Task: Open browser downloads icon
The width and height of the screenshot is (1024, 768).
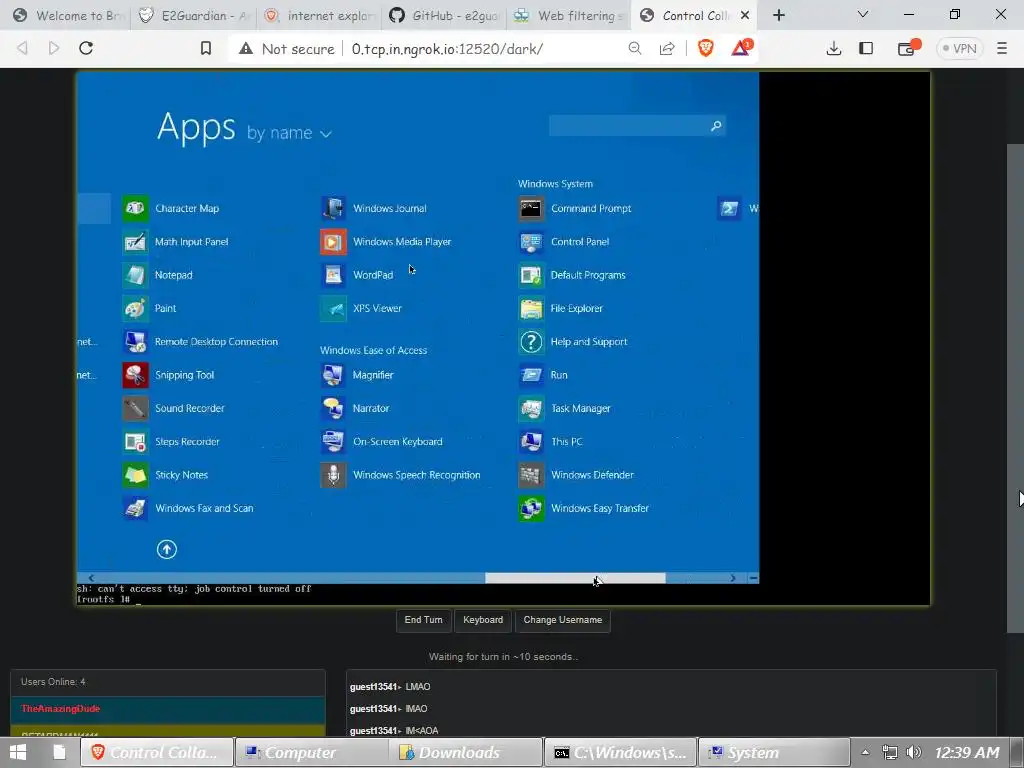Action: coord(833,48)
